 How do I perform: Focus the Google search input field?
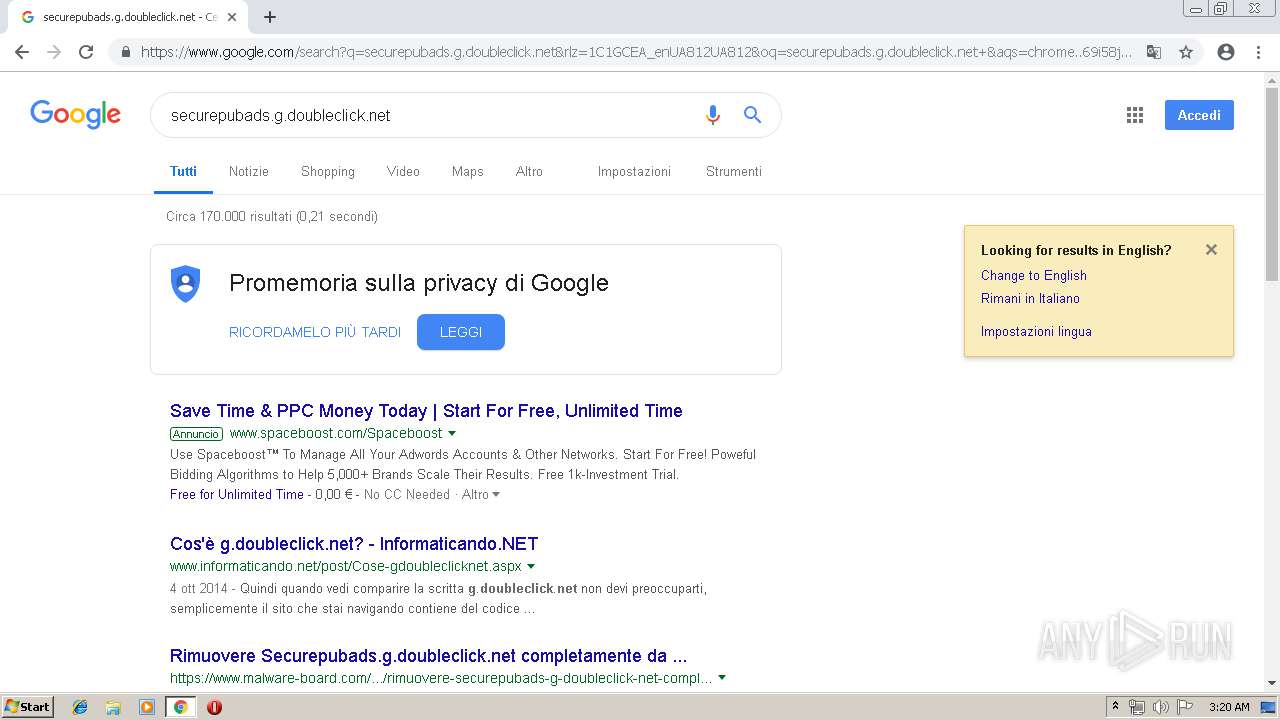430,115
